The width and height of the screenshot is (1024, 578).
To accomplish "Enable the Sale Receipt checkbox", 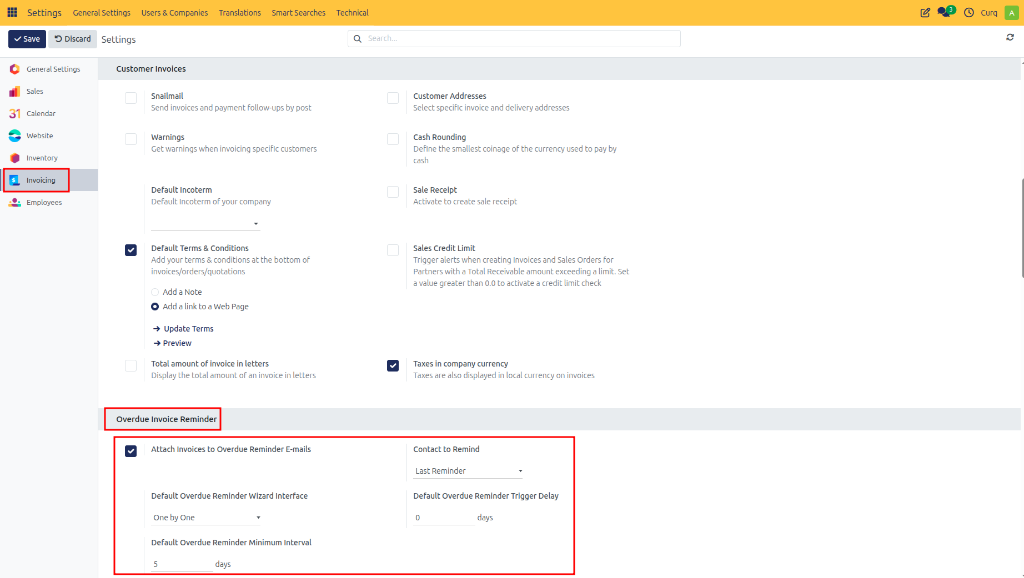I will click(x=393, y=192).
